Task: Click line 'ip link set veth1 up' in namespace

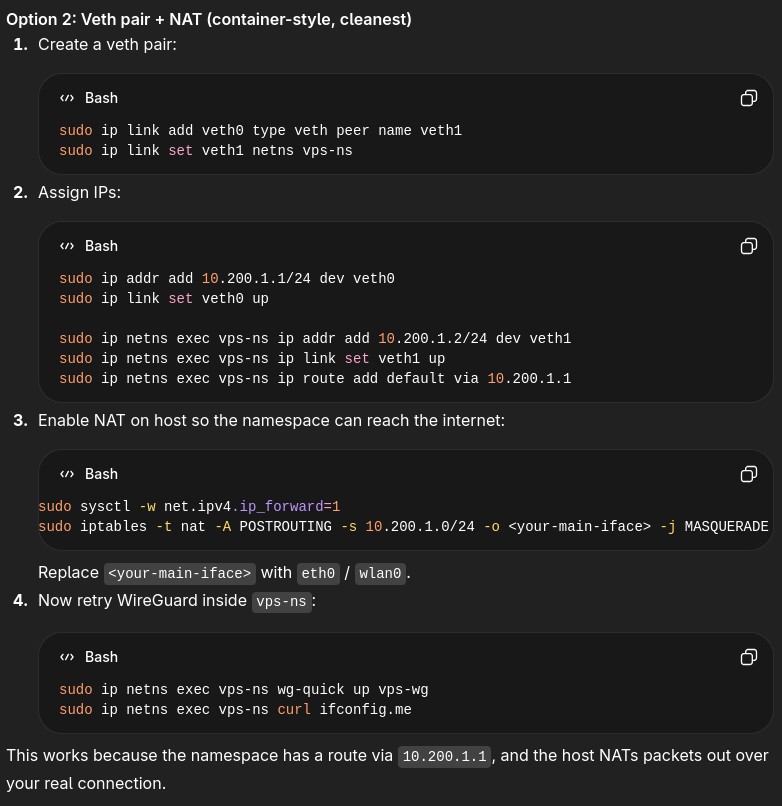Action: pyautogui.click(x=252, y=359)
